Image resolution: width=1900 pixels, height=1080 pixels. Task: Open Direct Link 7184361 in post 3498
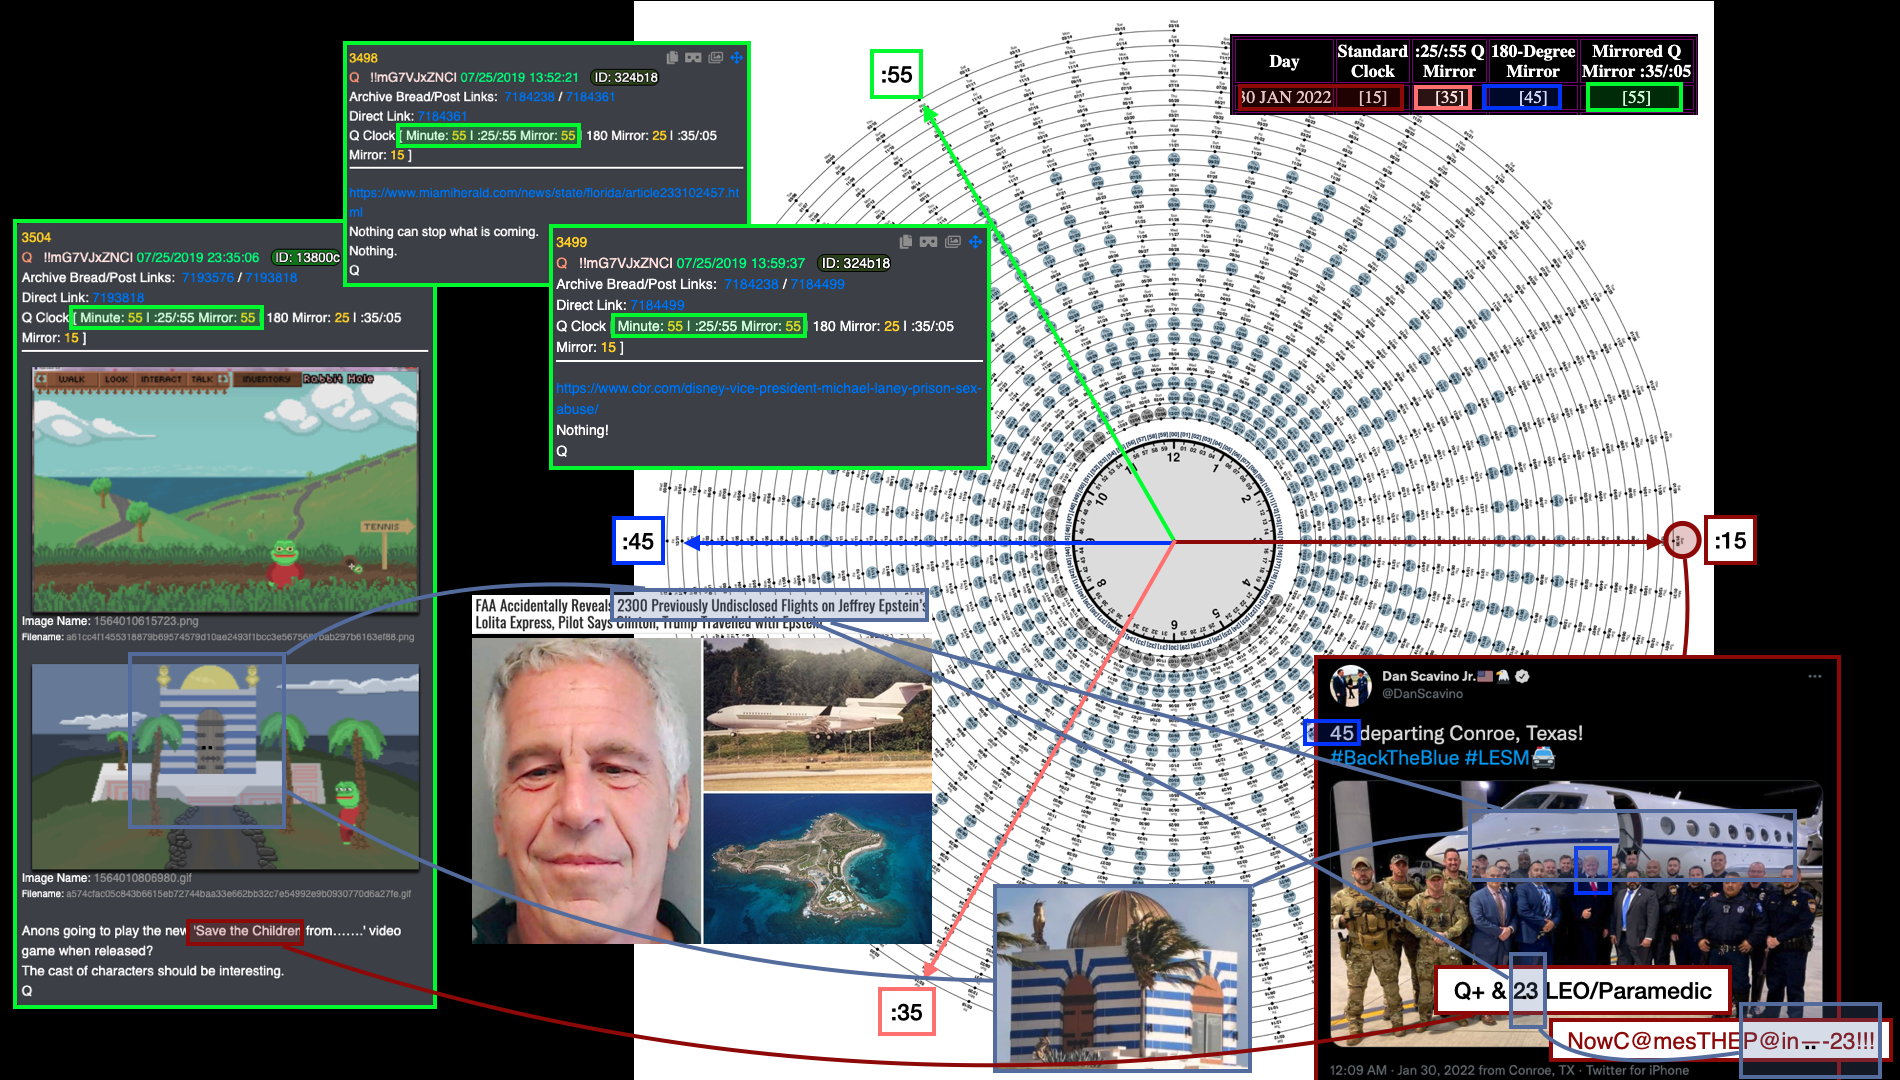click(442, 116)
